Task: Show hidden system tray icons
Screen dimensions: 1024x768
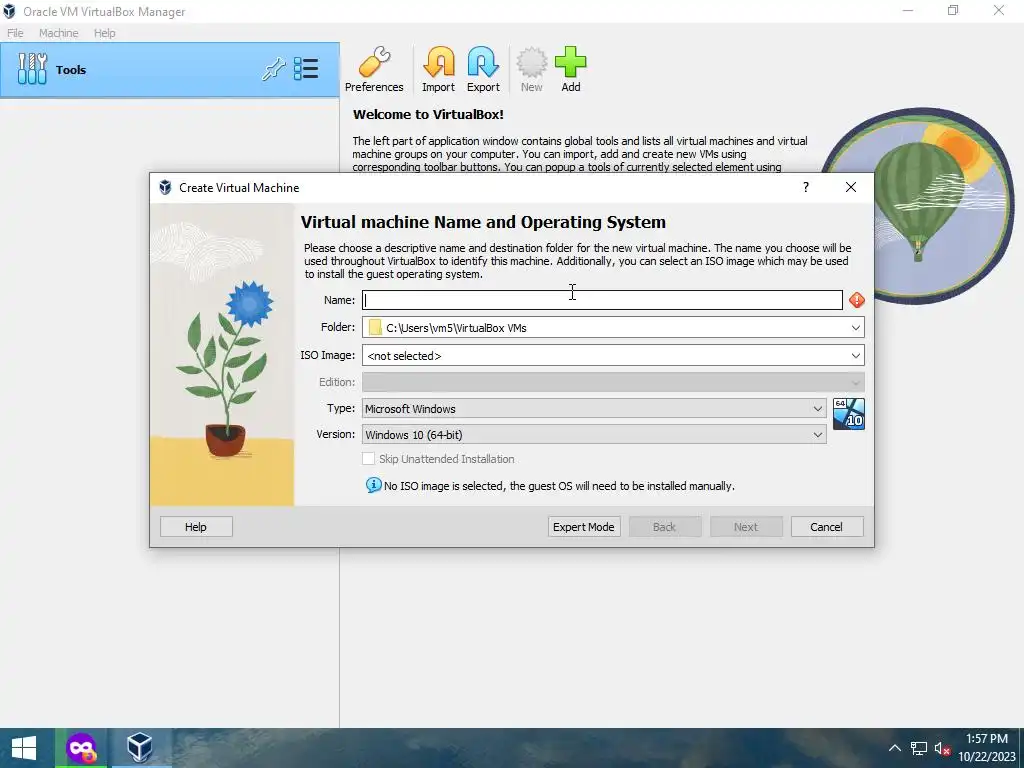Action: (x=895, y=748)
